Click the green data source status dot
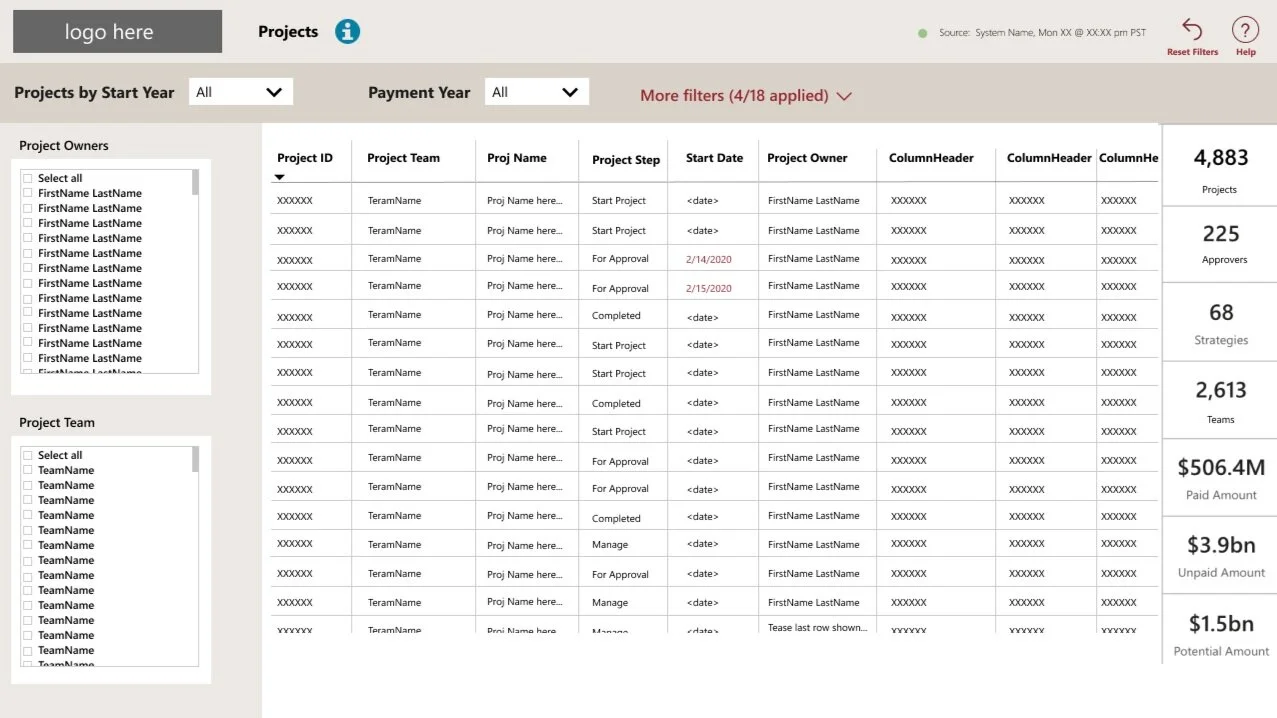The height and width of the screenshot is (718, 1277). [921, 32]
